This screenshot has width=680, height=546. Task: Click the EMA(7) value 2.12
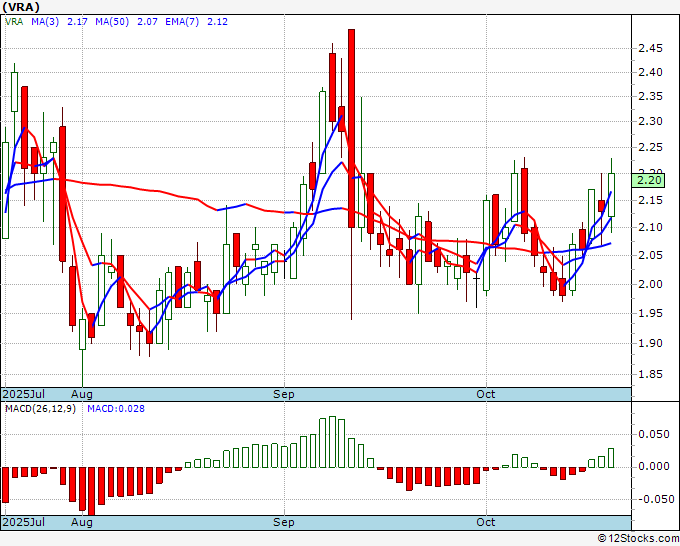[217, 22]
